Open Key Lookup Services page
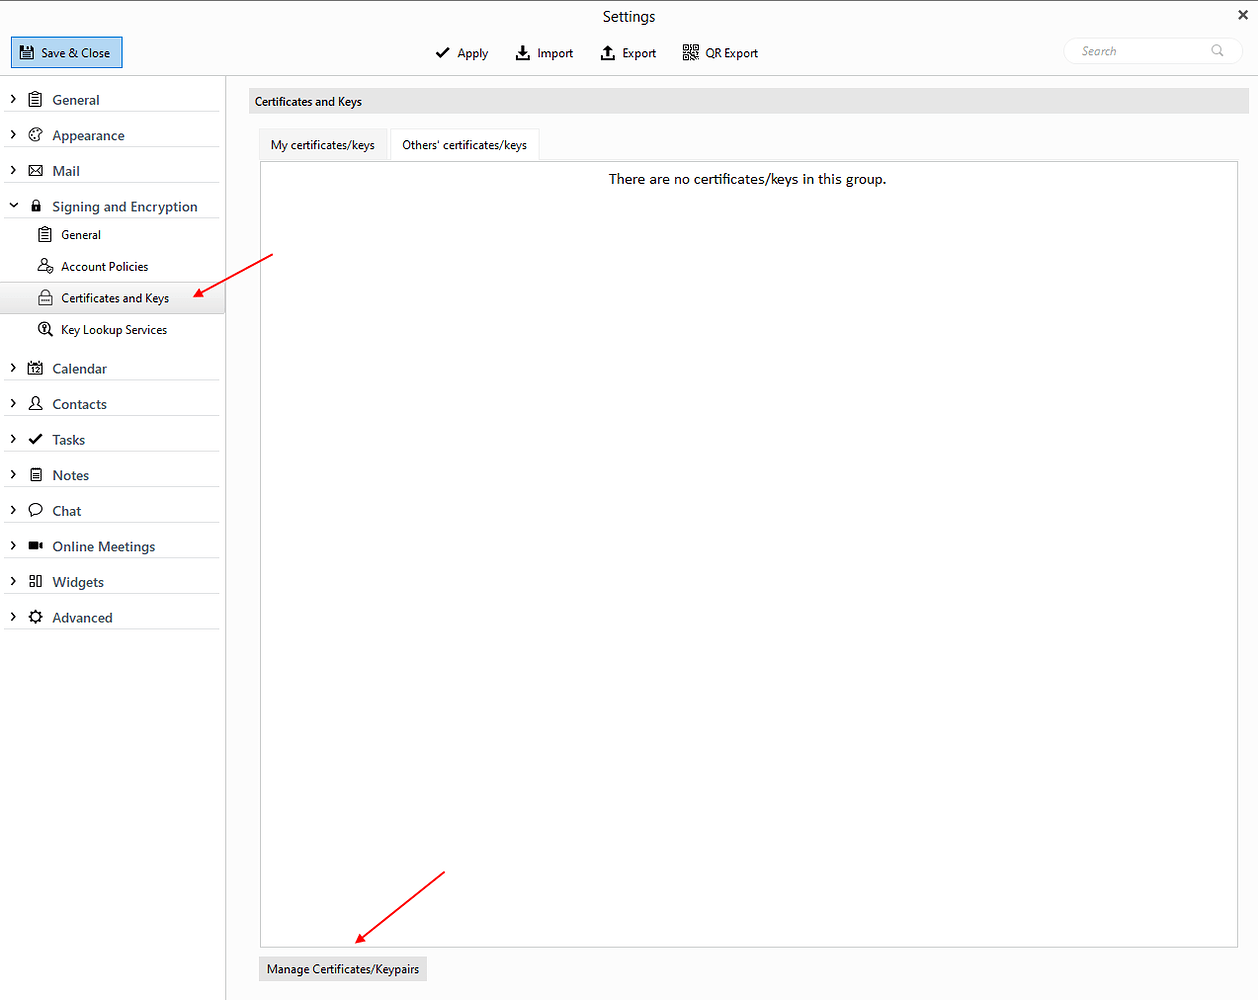The height and width of the screenshot is (1000, 1258). [113, 330]
